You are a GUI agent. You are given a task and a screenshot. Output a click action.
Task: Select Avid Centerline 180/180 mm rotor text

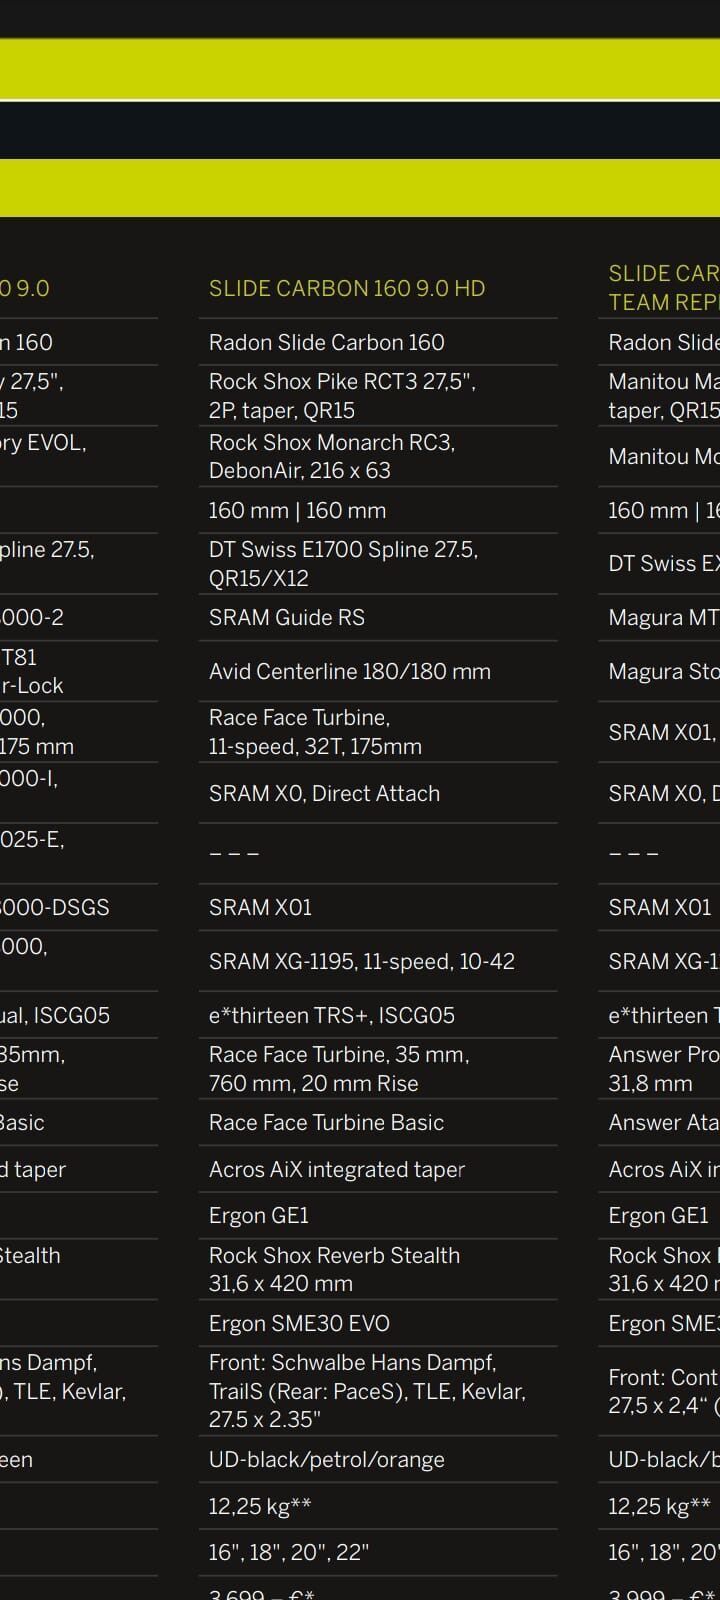pyautogui.click(x=349, y=672)
